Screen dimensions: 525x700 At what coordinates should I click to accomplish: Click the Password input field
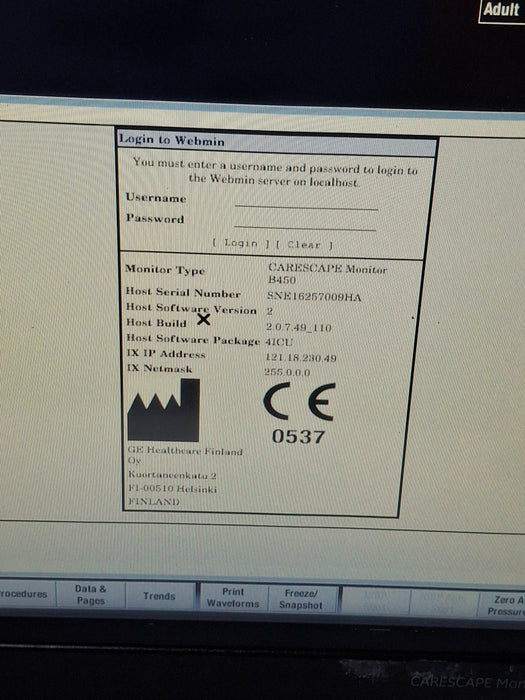(x=305, y=222)
